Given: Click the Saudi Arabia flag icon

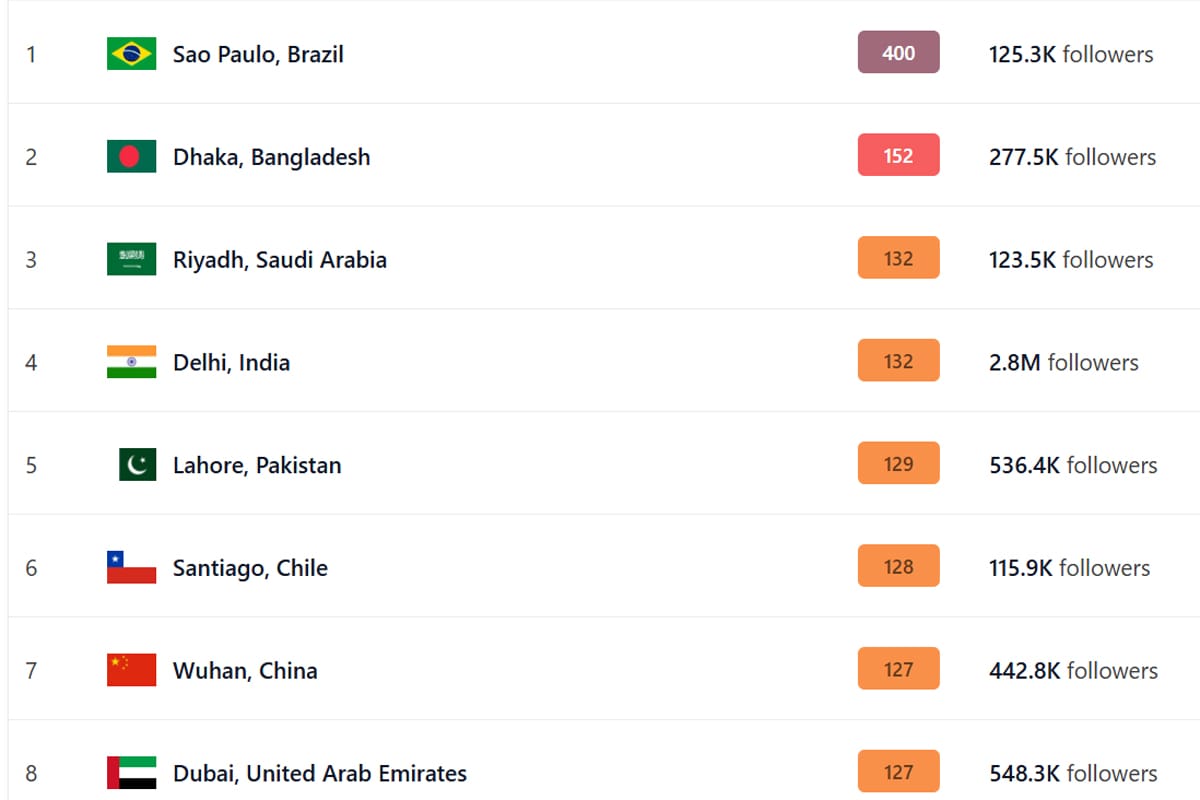Looking at the screenshot, I should [x=131, y=259].
